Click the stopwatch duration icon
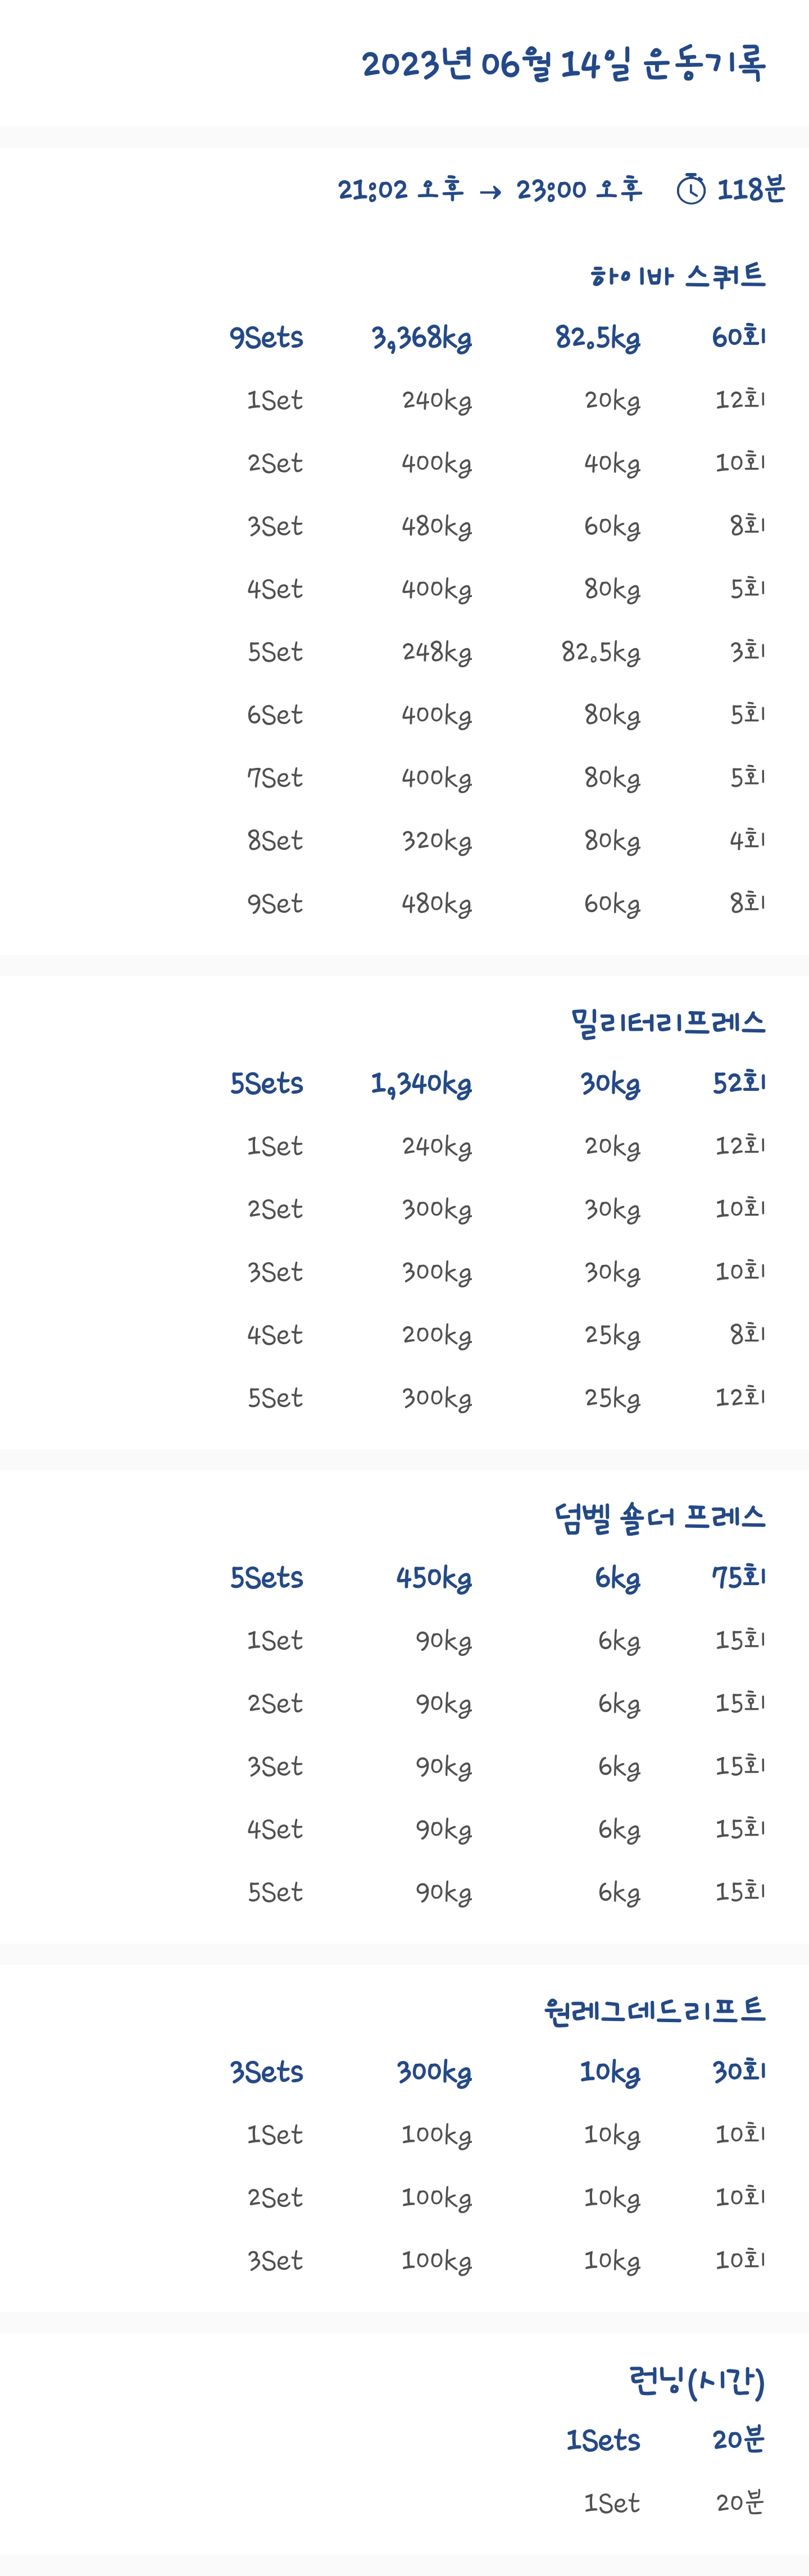 (x=691, y=189)
